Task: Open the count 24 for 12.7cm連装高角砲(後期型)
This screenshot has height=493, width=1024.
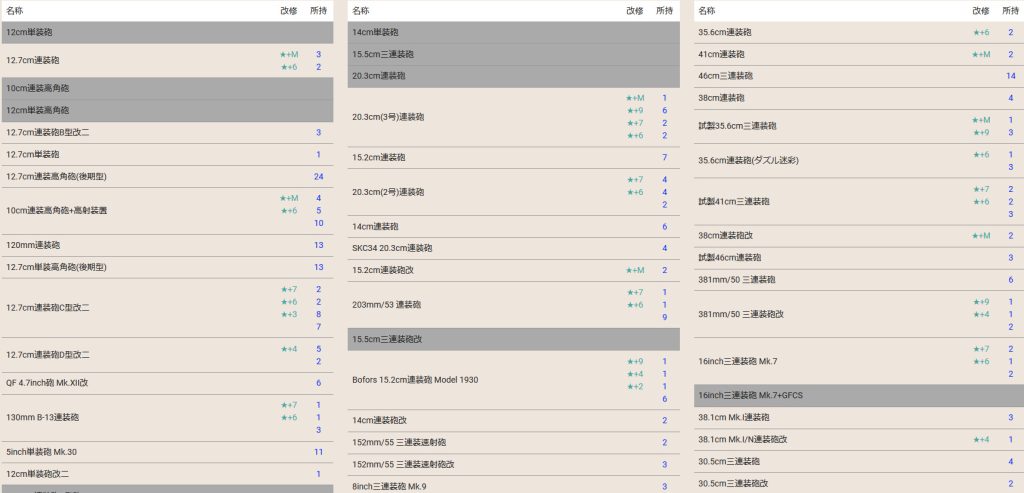Action: point(318,177)
